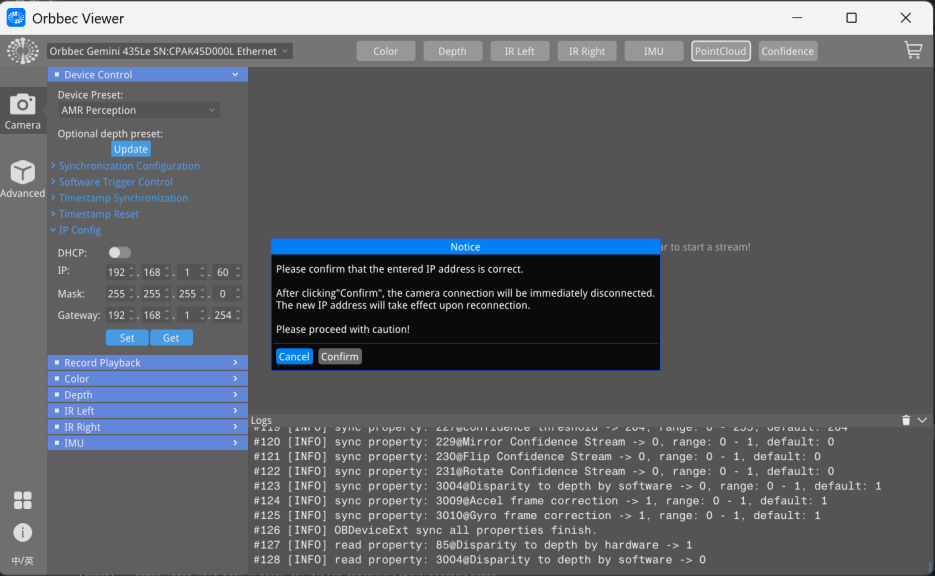Click the shopping cart icon
Screen dimensions: 935x577
point(912,50)
